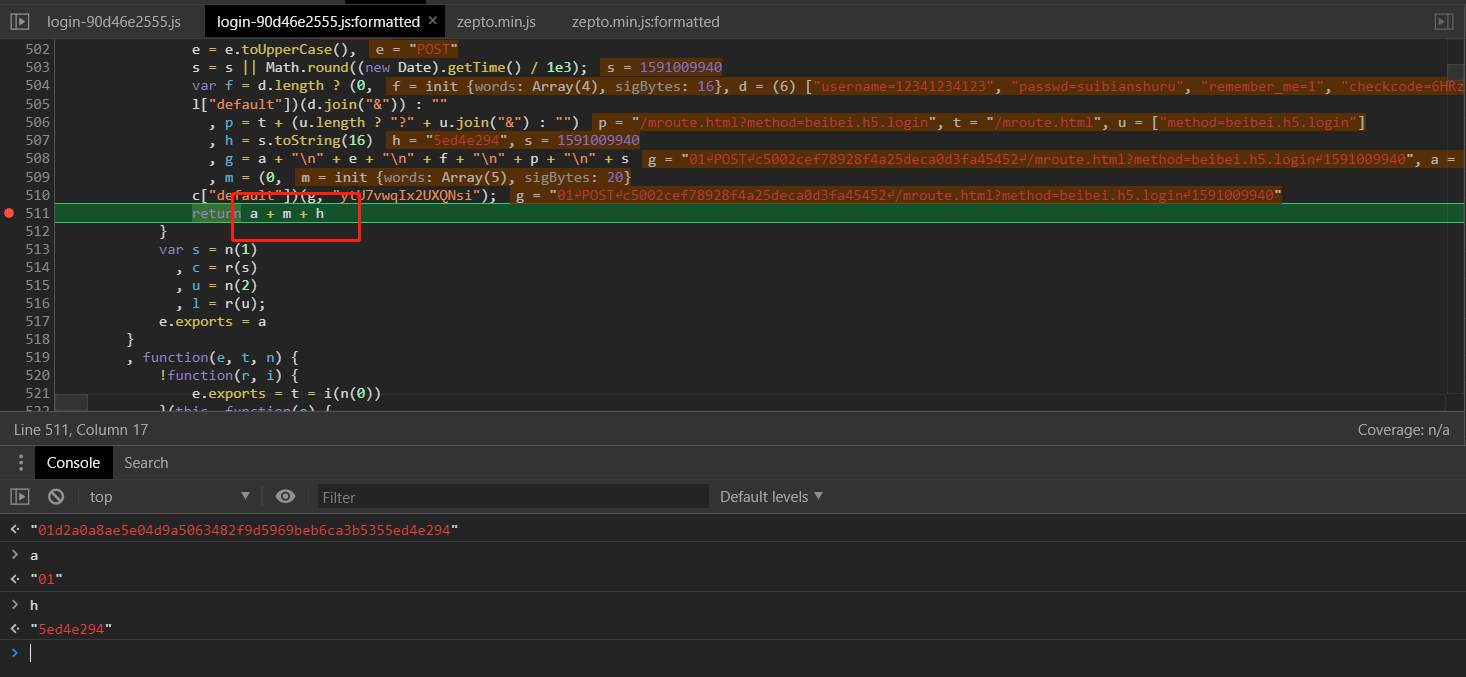1466x677 pixels.
Task: Focus the console Filter field
Action: [x=513, y=496]
